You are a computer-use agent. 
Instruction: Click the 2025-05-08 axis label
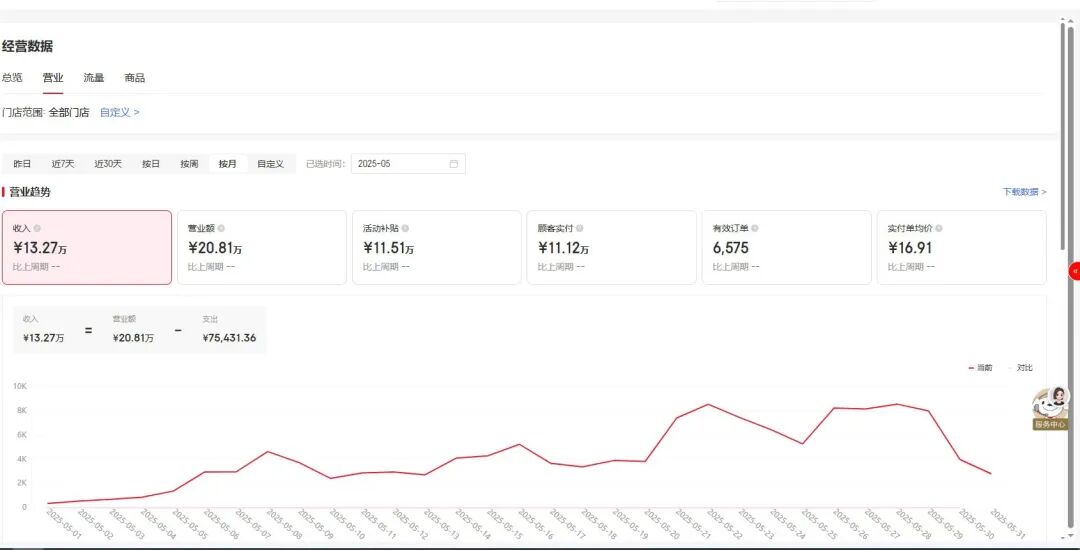(284, 526)
